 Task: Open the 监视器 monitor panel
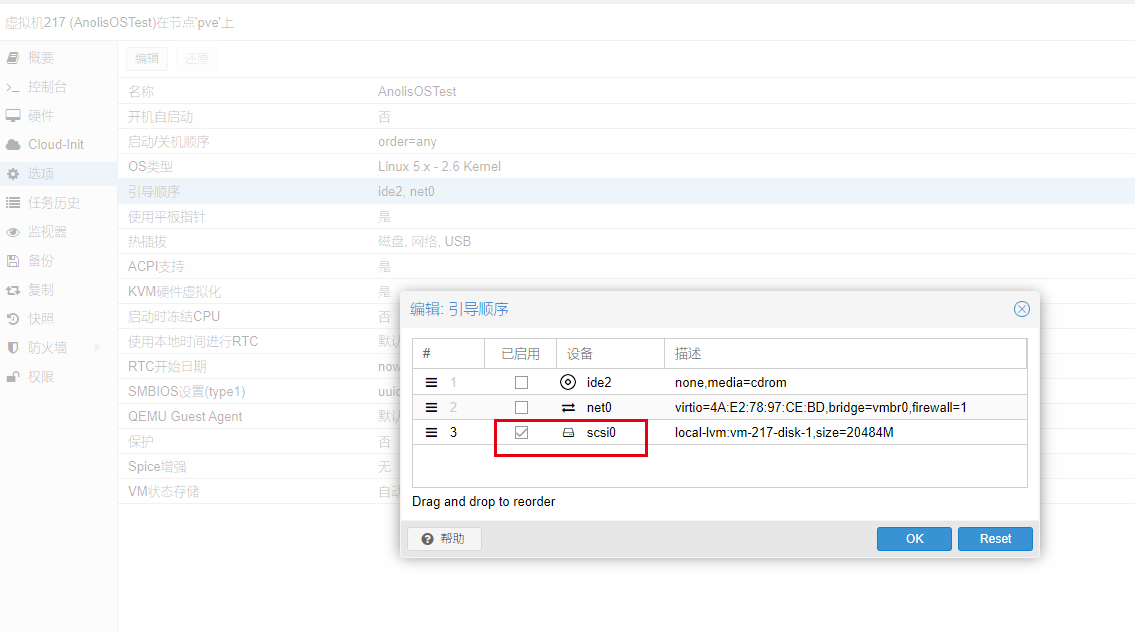tap(45, 230)
